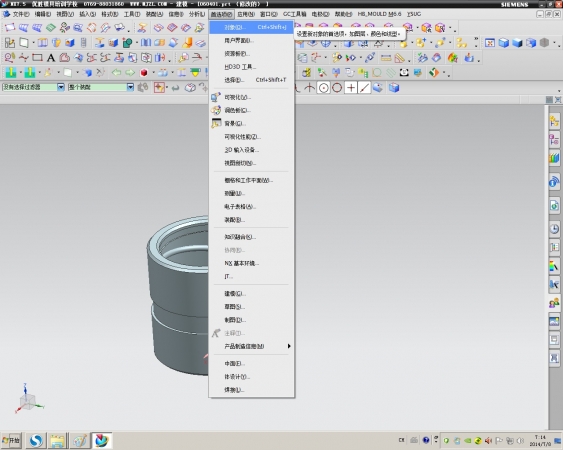Screen dimensions: 563x450
Task: Click the Fit view window icon
Action: 489,43
